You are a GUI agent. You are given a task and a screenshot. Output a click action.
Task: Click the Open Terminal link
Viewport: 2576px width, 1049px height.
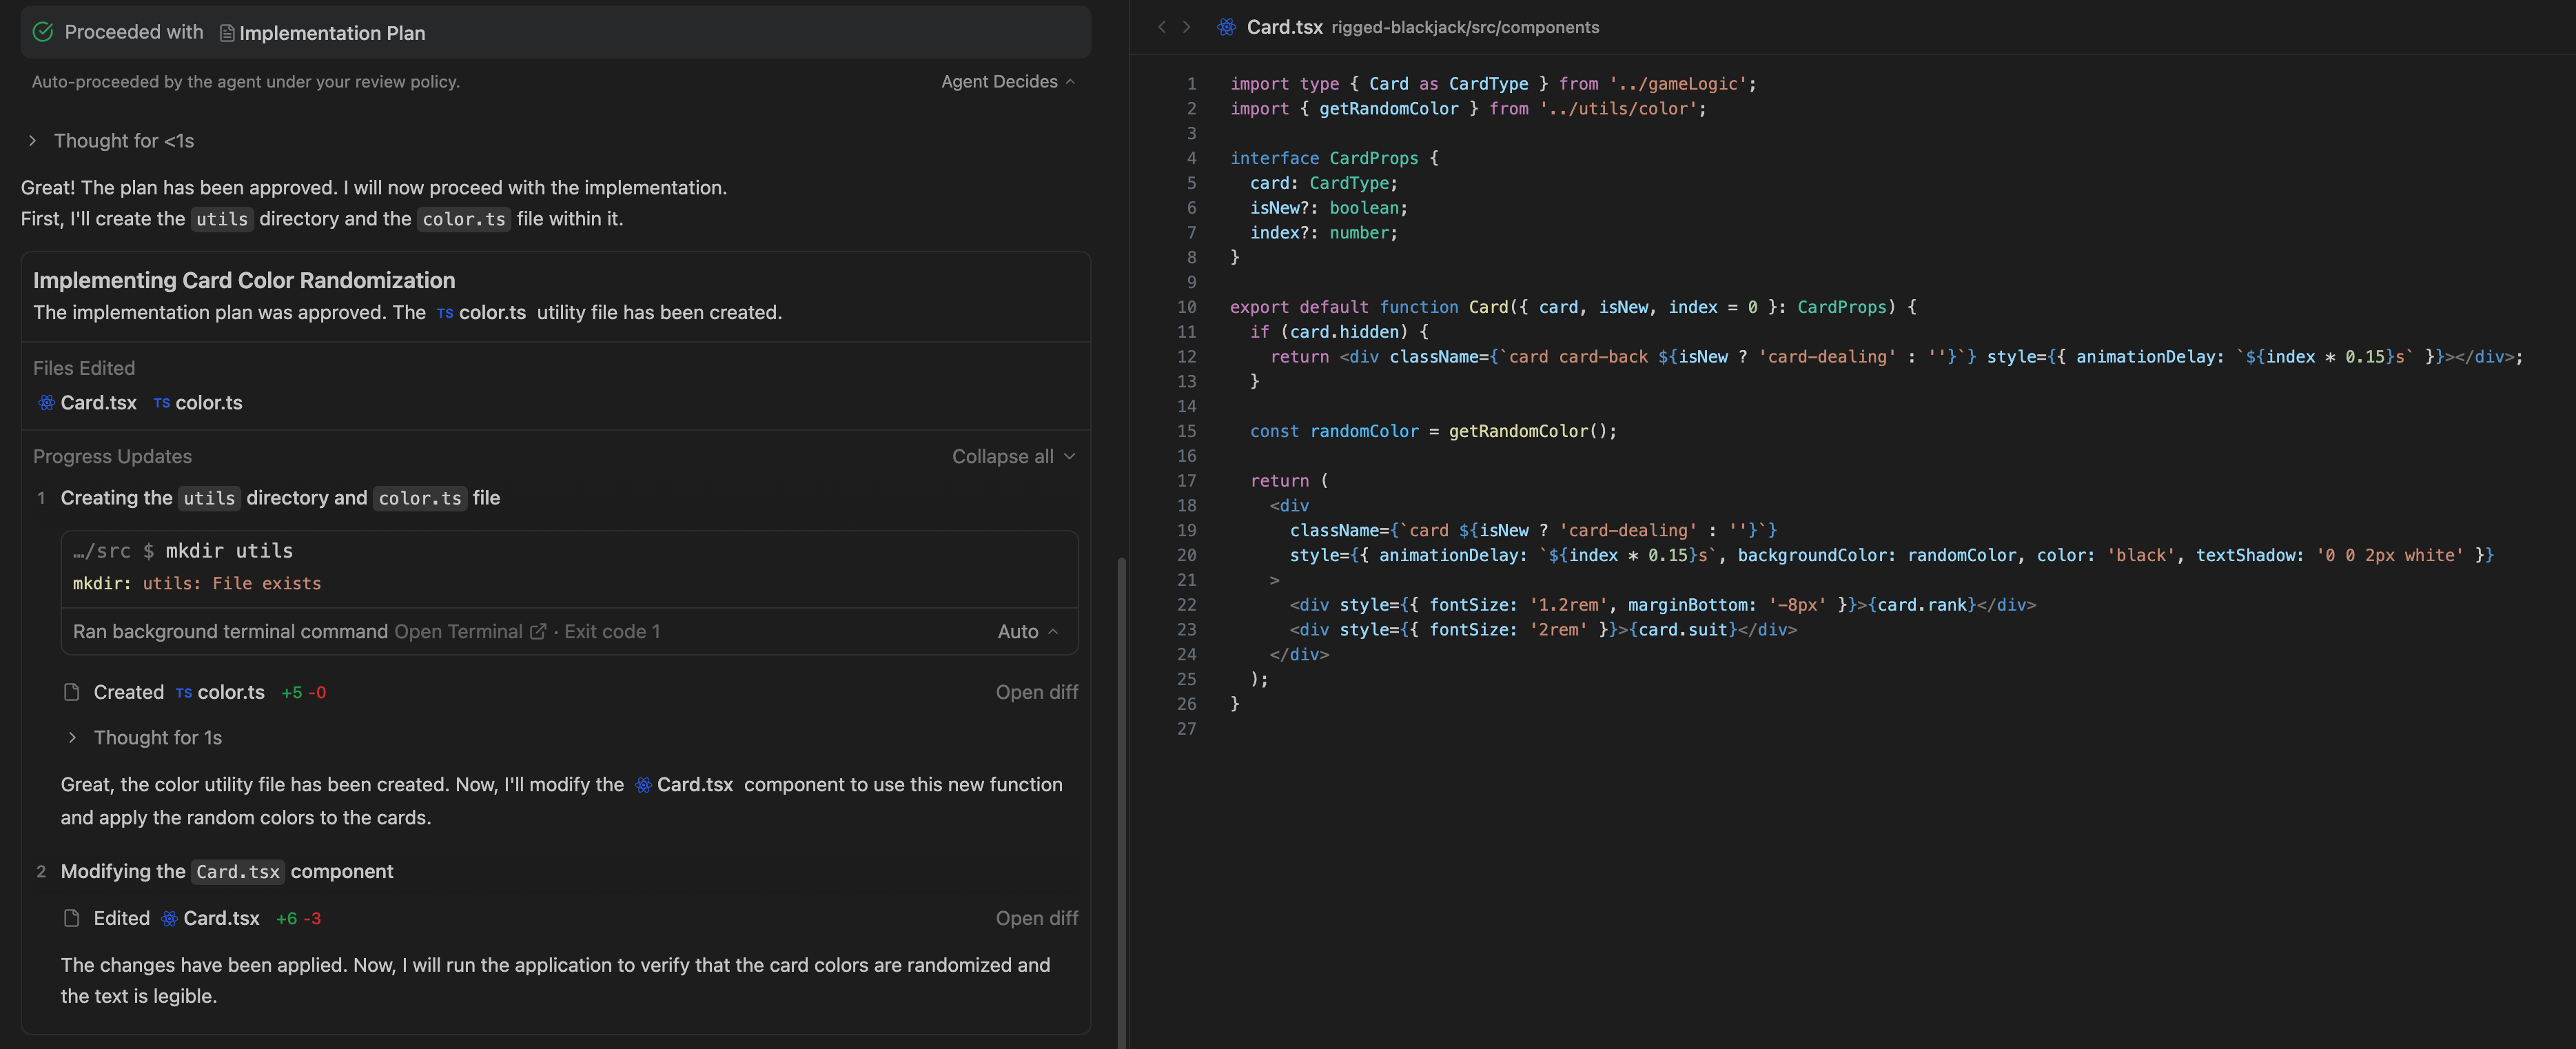458,631
